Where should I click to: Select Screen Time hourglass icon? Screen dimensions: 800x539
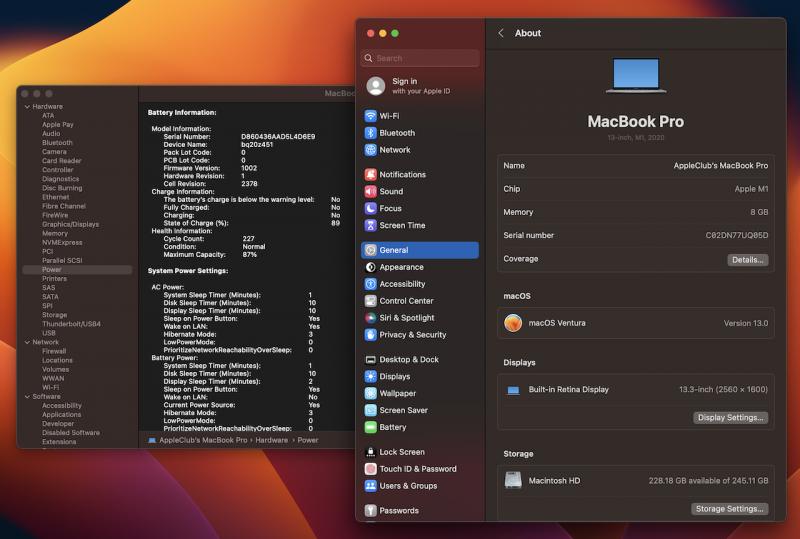[370, 225]
